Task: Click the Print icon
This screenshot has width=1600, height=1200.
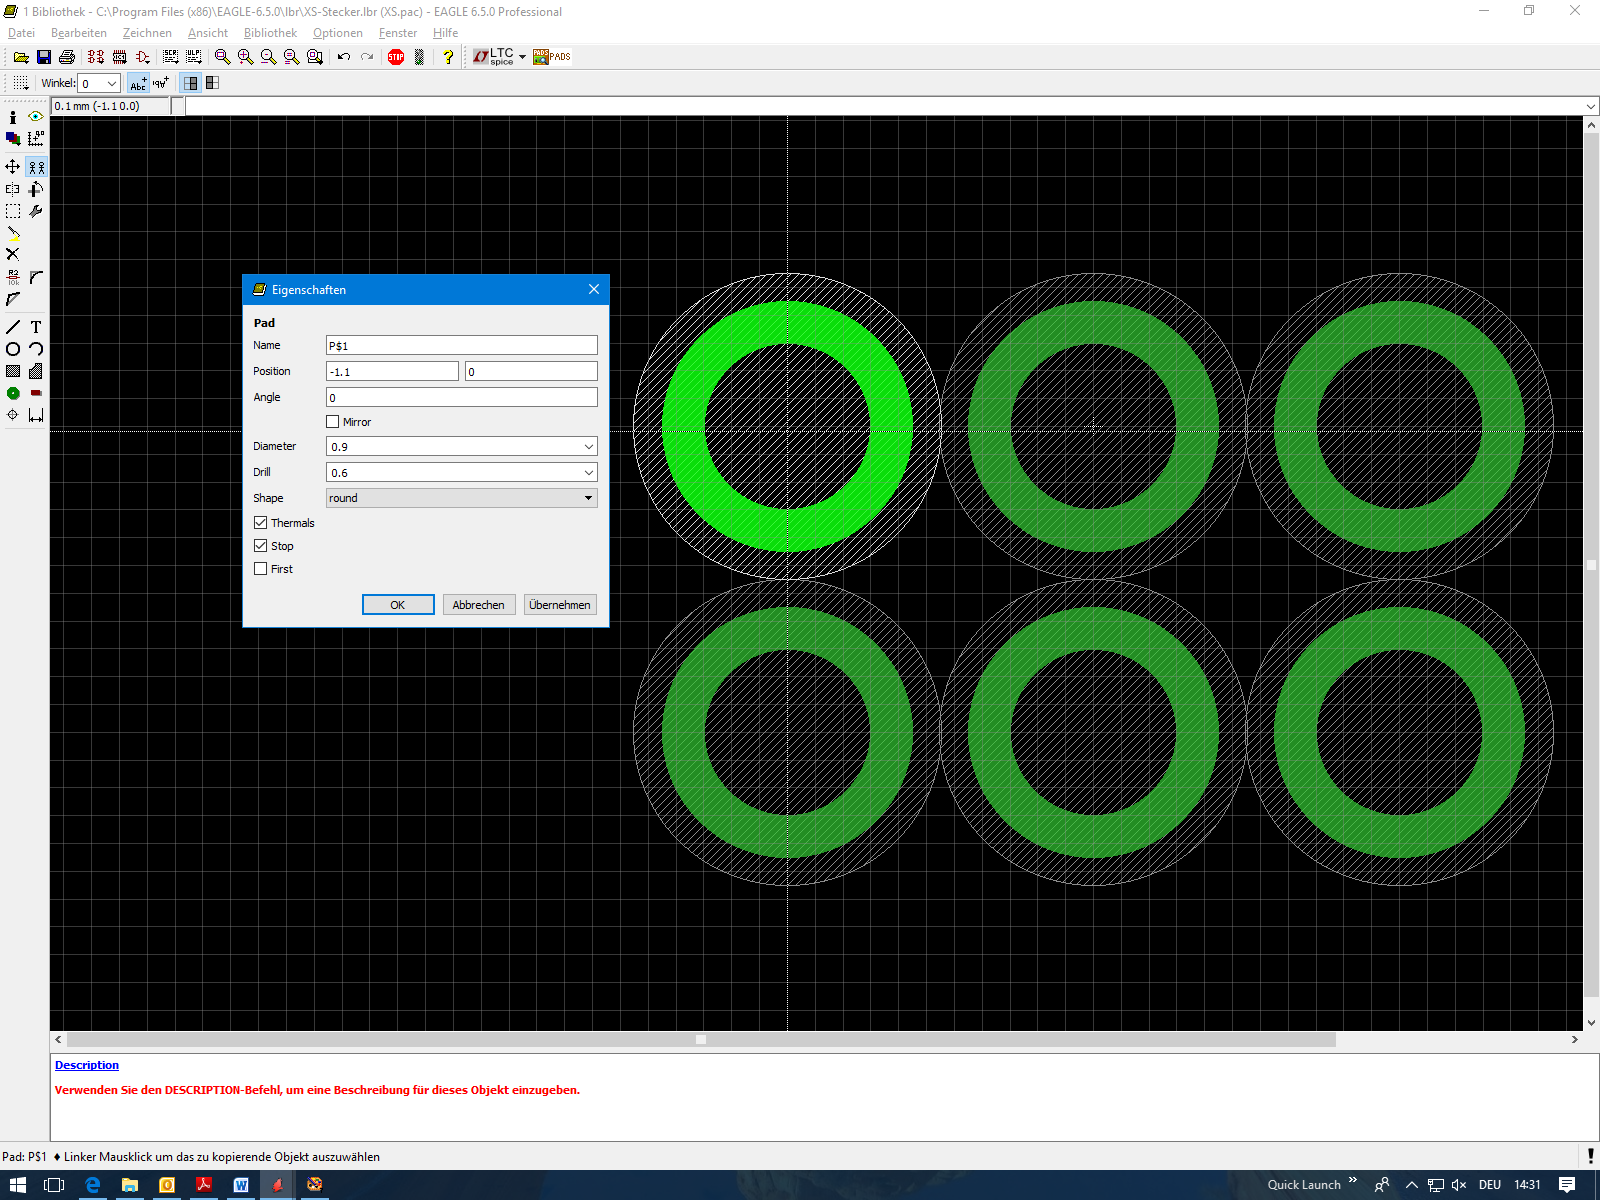Action: [x=67, y=57]
